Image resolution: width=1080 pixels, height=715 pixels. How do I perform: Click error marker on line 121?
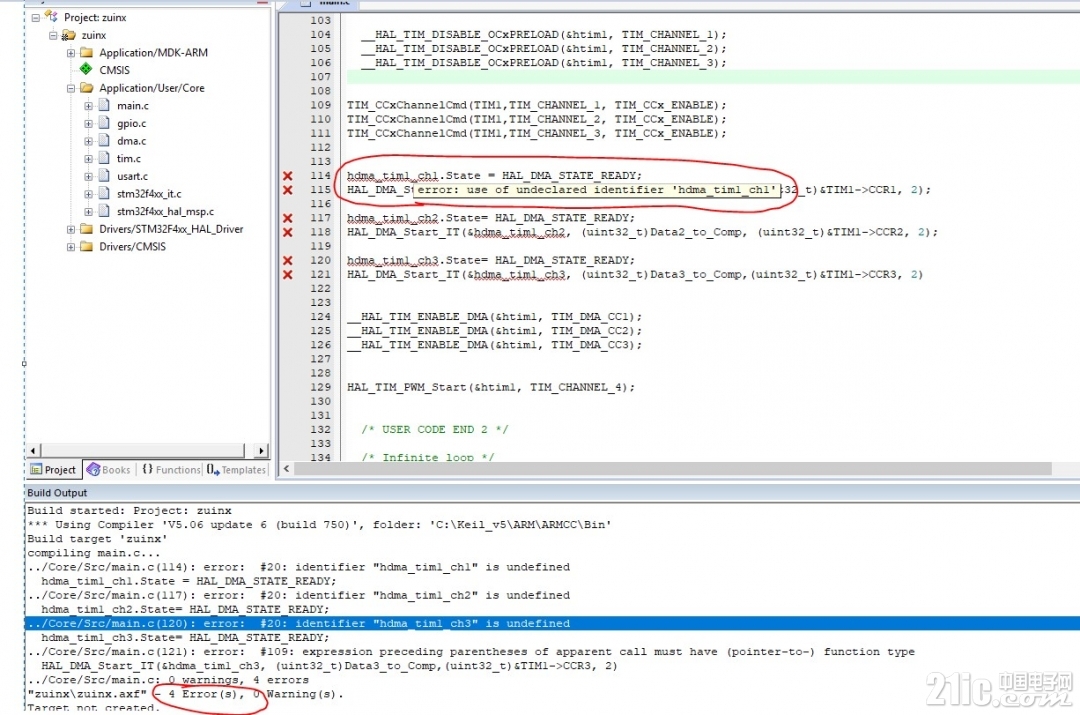pos(288,274)
